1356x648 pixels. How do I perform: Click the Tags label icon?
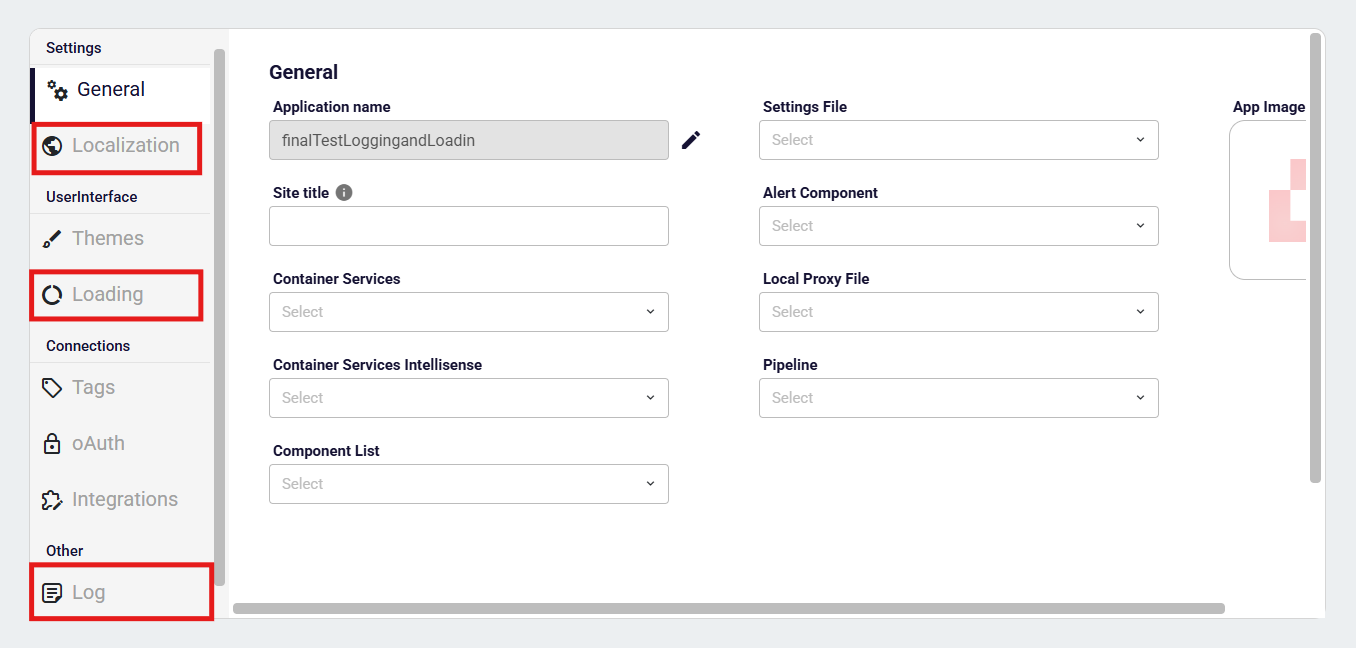[x=52, y=388]
